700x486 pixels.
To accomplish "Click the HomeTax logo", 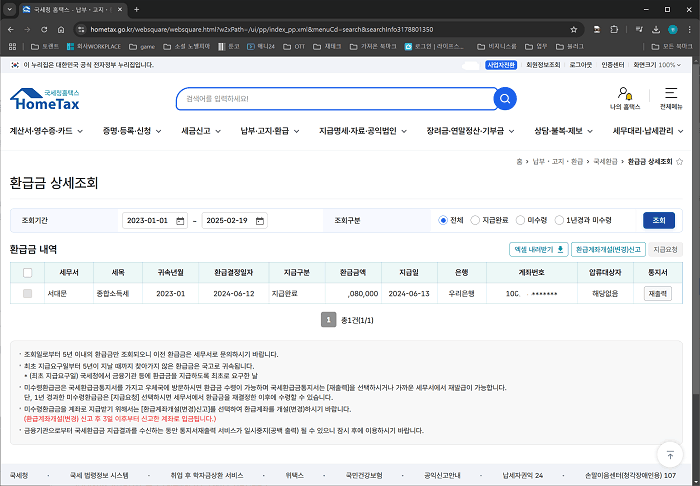I will coord(45,99).
